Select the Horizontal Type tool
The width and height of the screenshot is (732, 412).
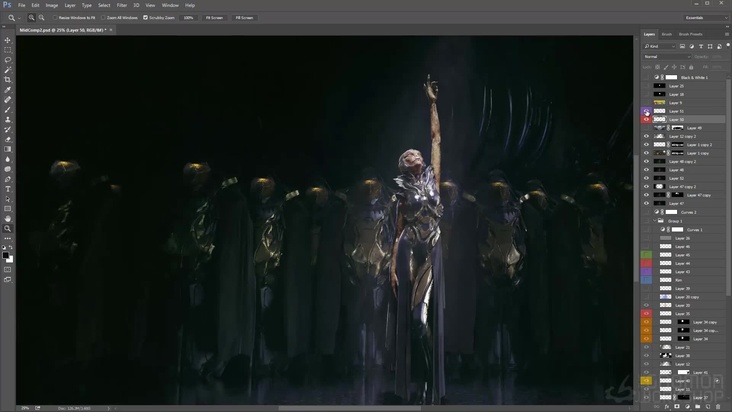[x=8, y=189]
